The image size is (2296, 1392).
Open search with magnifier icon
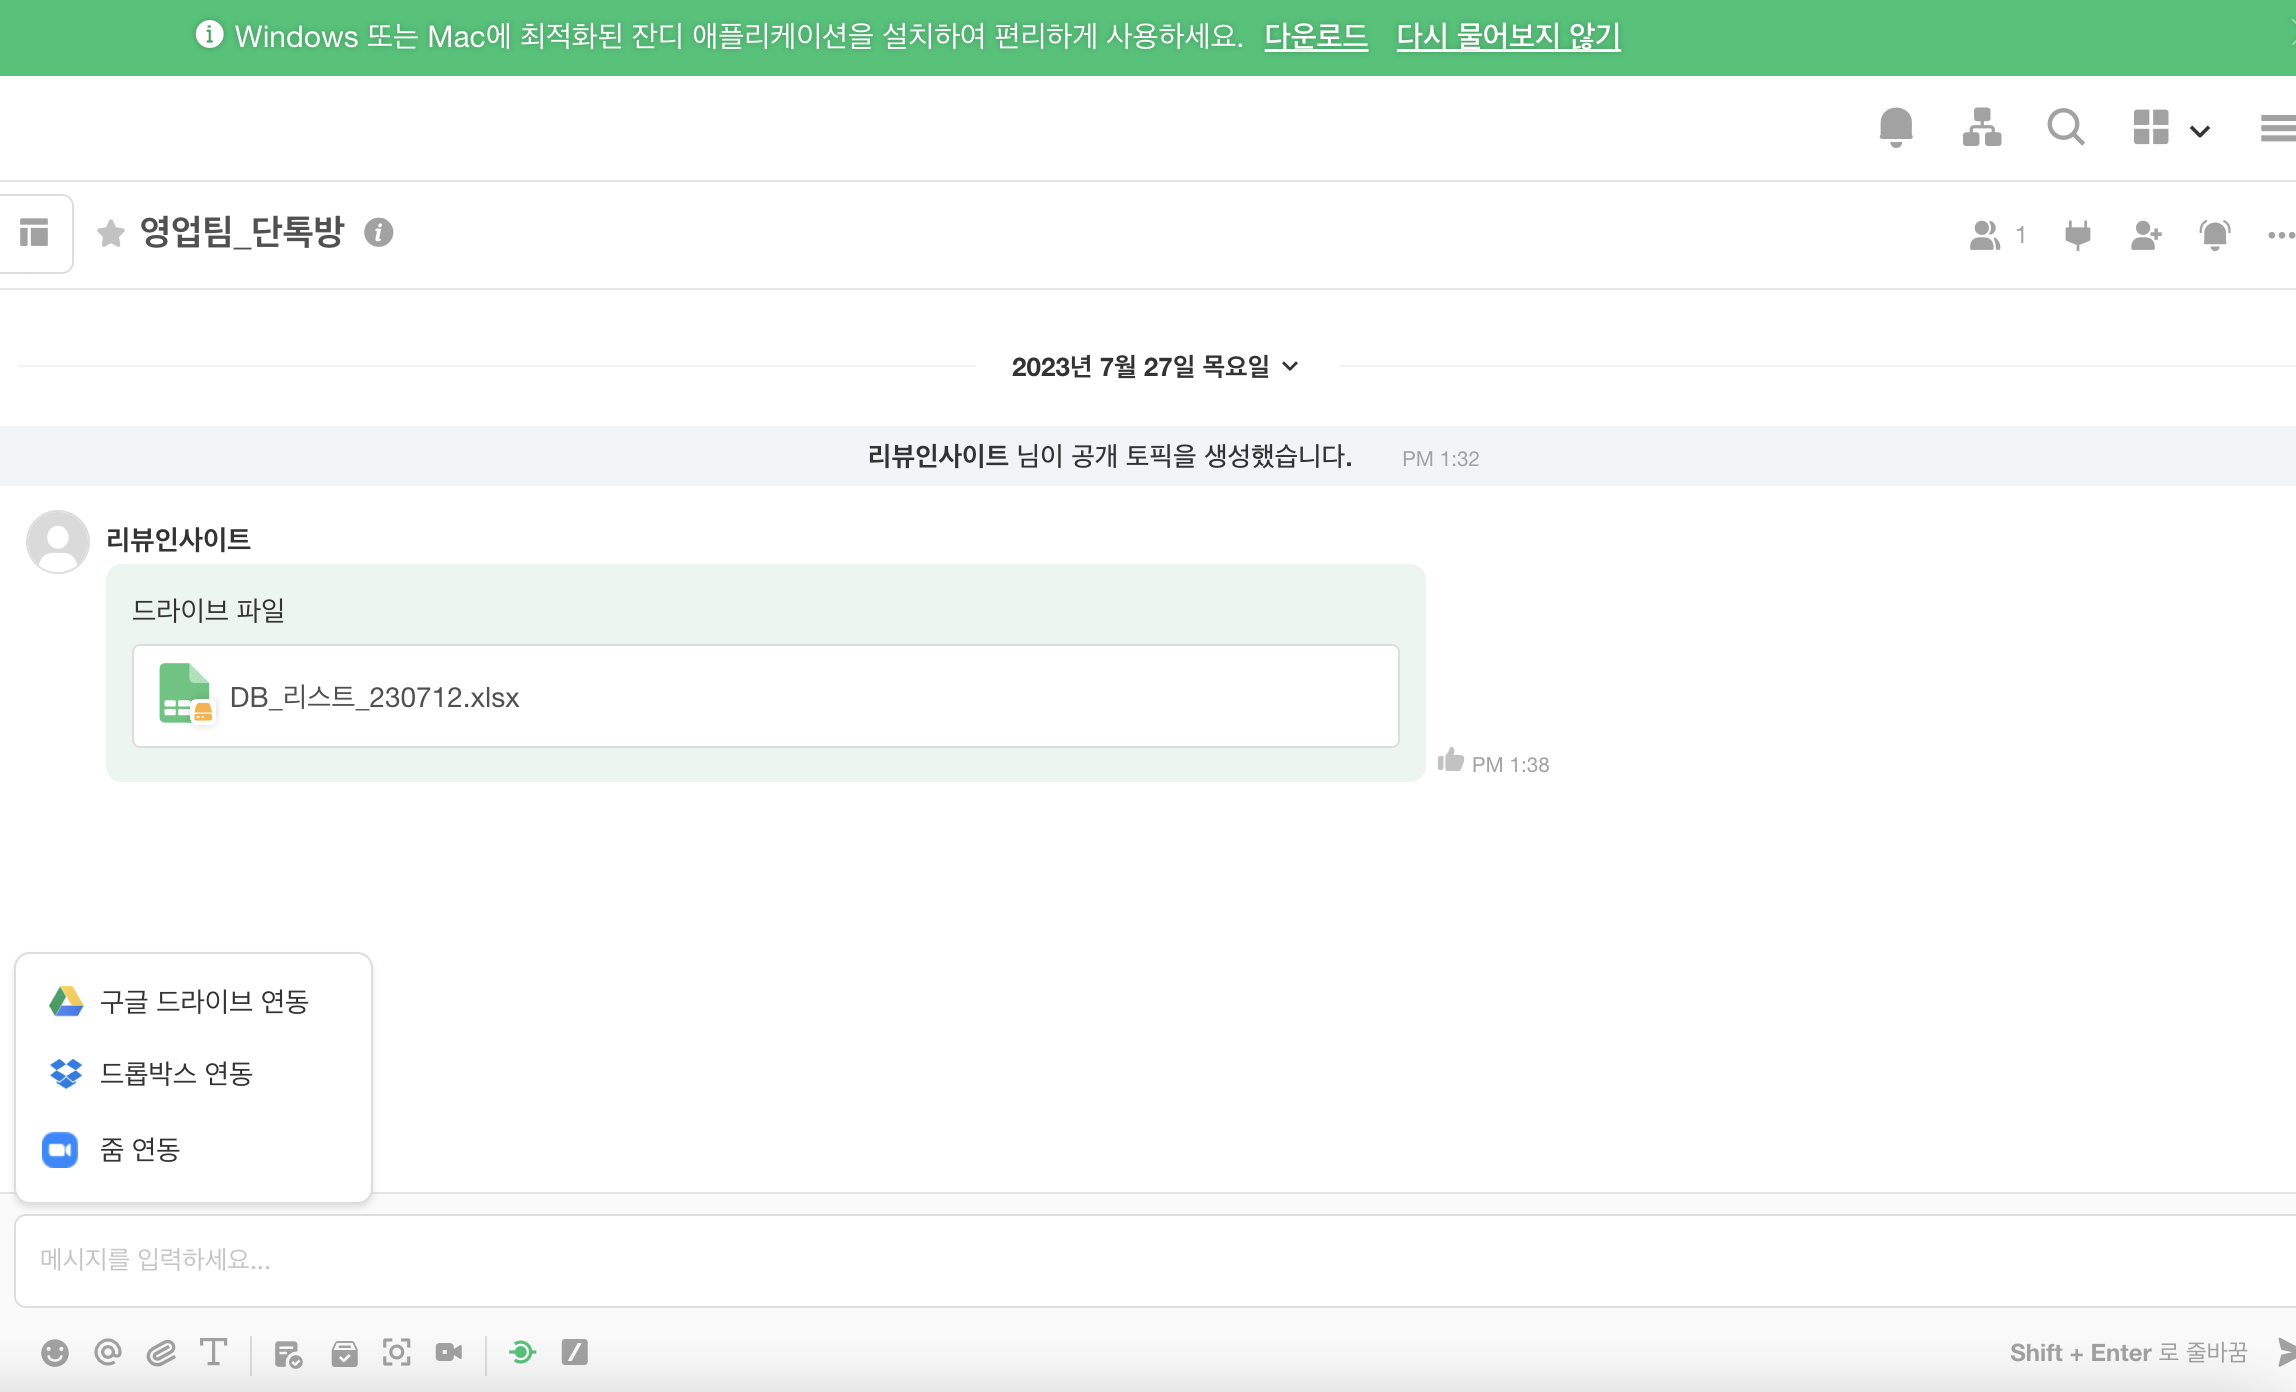[2065, 128]
